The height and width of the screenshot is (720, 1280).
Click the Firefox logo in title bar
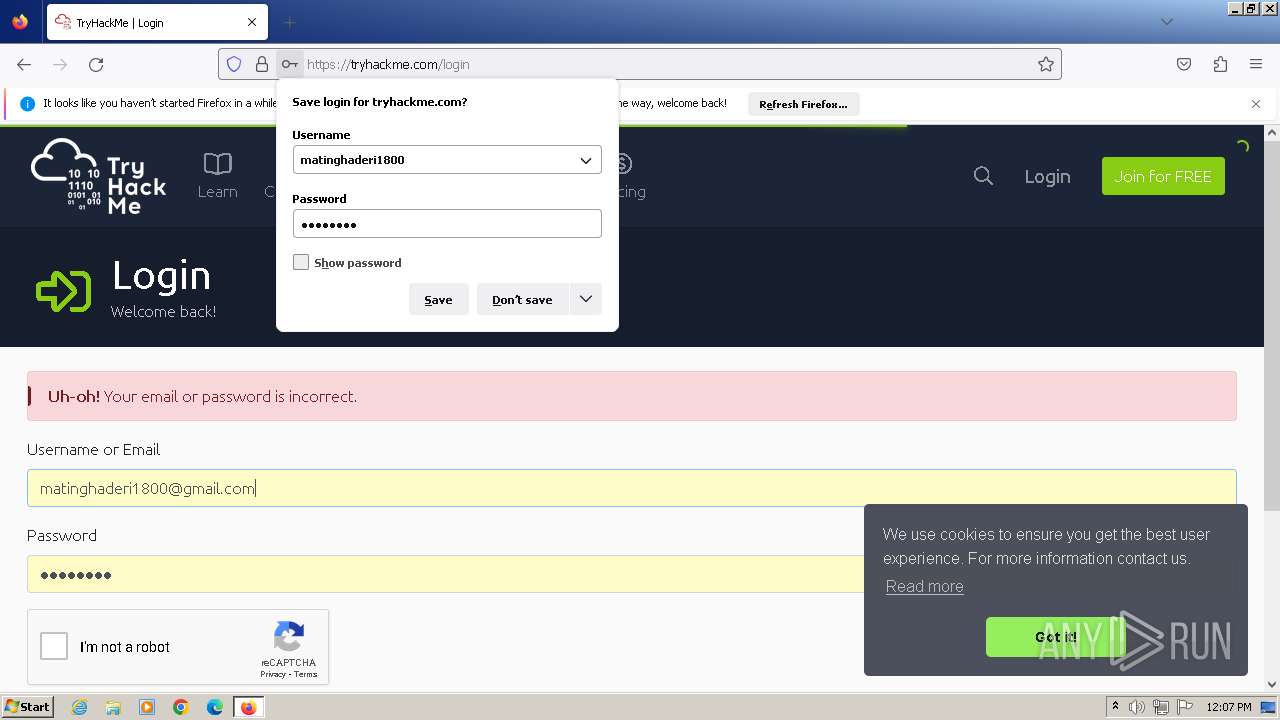(20, 21)
